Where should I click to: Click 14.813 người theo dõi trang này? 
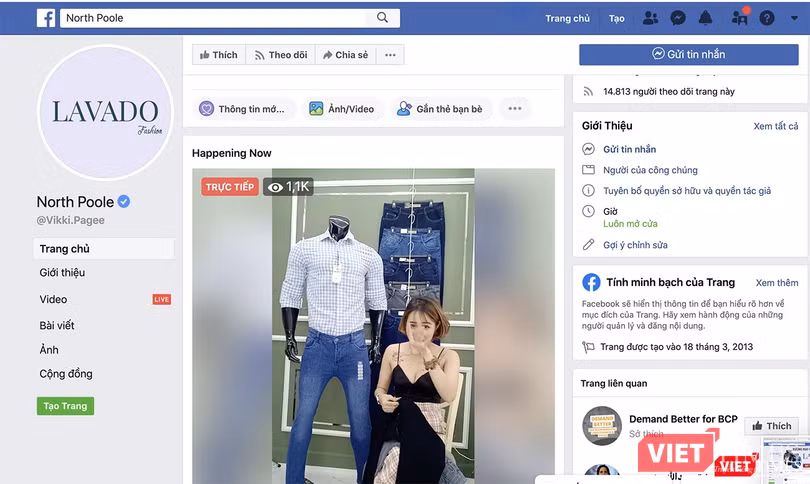coord(668,91)
